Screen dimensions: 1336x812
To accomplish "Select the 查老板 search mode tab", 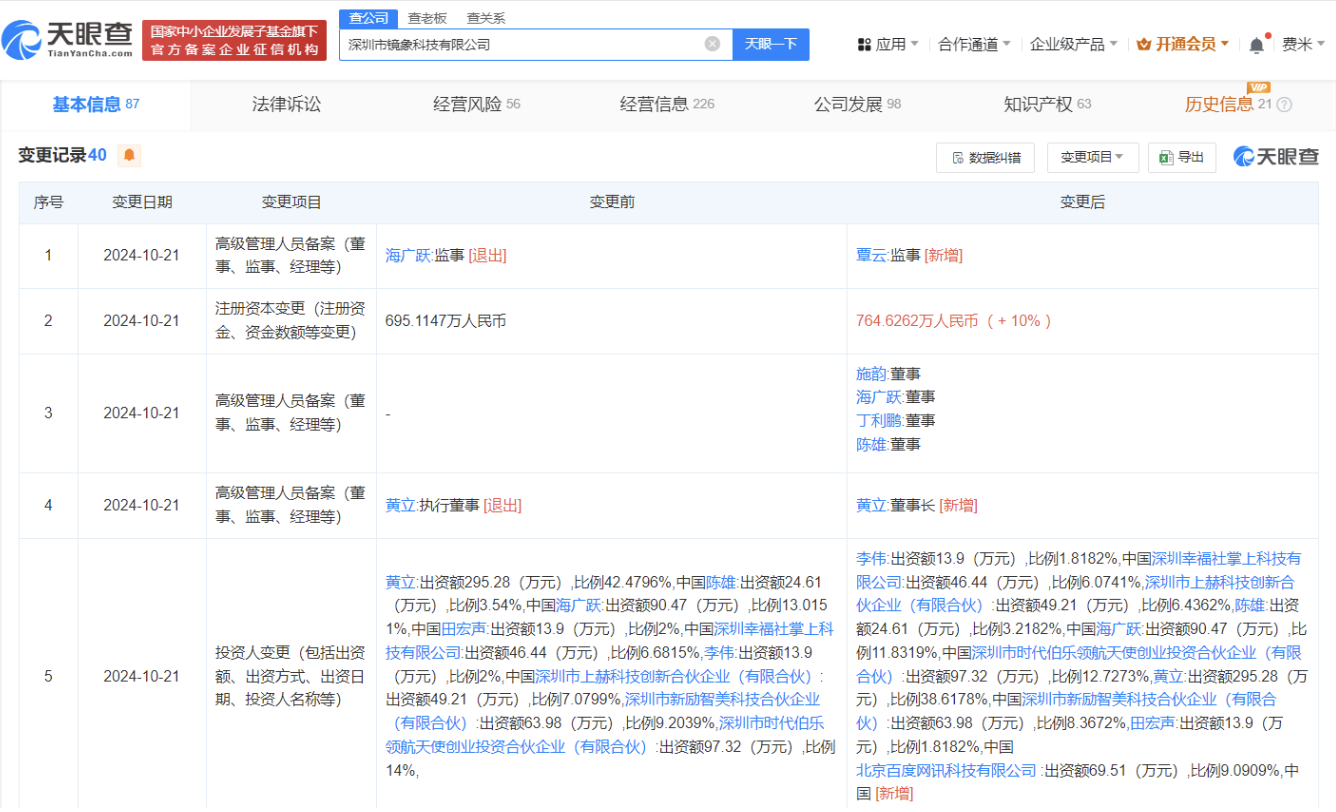I will (x=427, y=18).
